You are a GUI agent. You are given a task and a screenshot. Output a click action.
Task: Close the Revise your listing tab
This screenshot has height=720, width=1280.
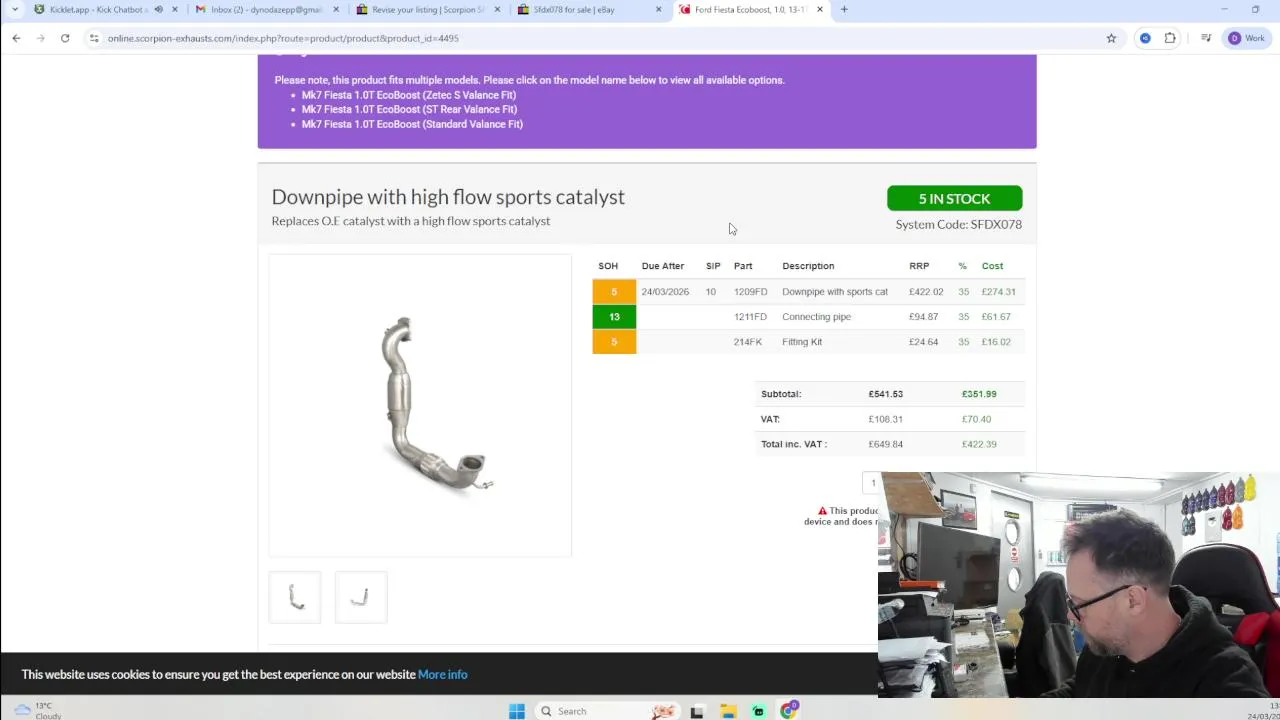point(497,9)
